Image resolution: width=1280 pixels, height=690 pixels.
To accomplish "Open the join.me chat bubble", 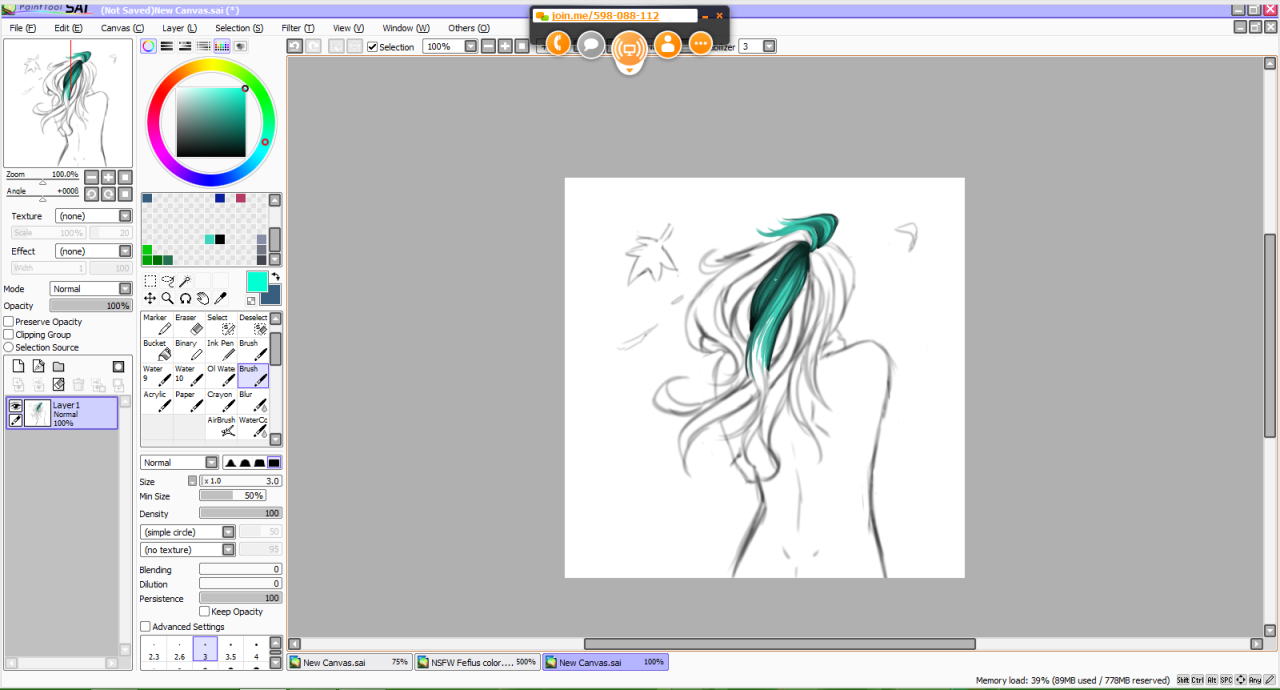I will (591, 44).
